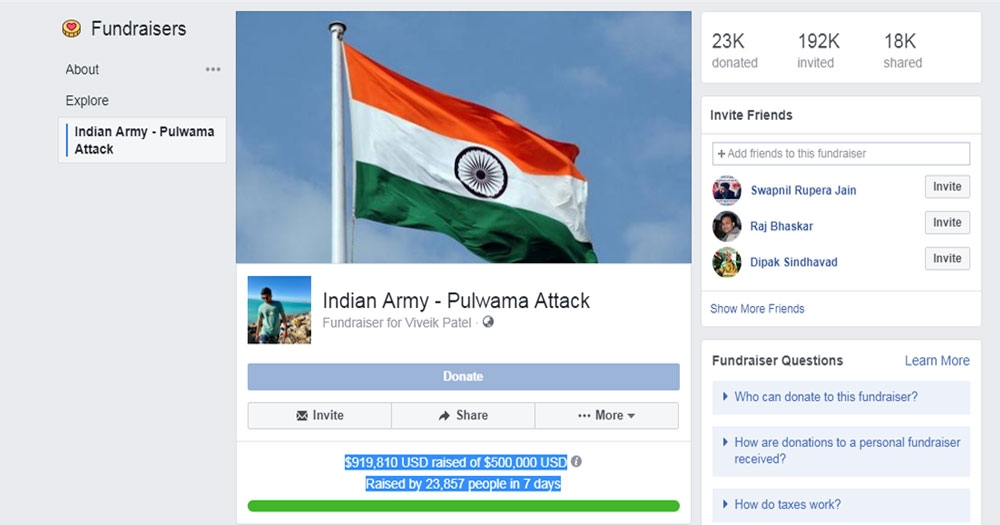
Task: Expand the 'How do taxes work?' question
Action: pos(841,505)
